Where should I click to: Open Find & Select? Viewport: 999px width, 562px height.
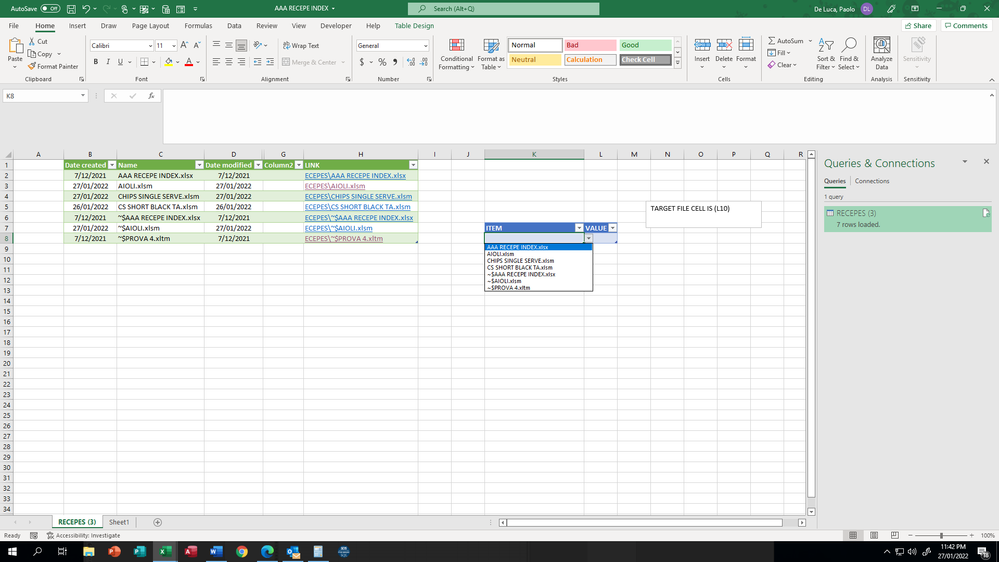pos(849,54)
